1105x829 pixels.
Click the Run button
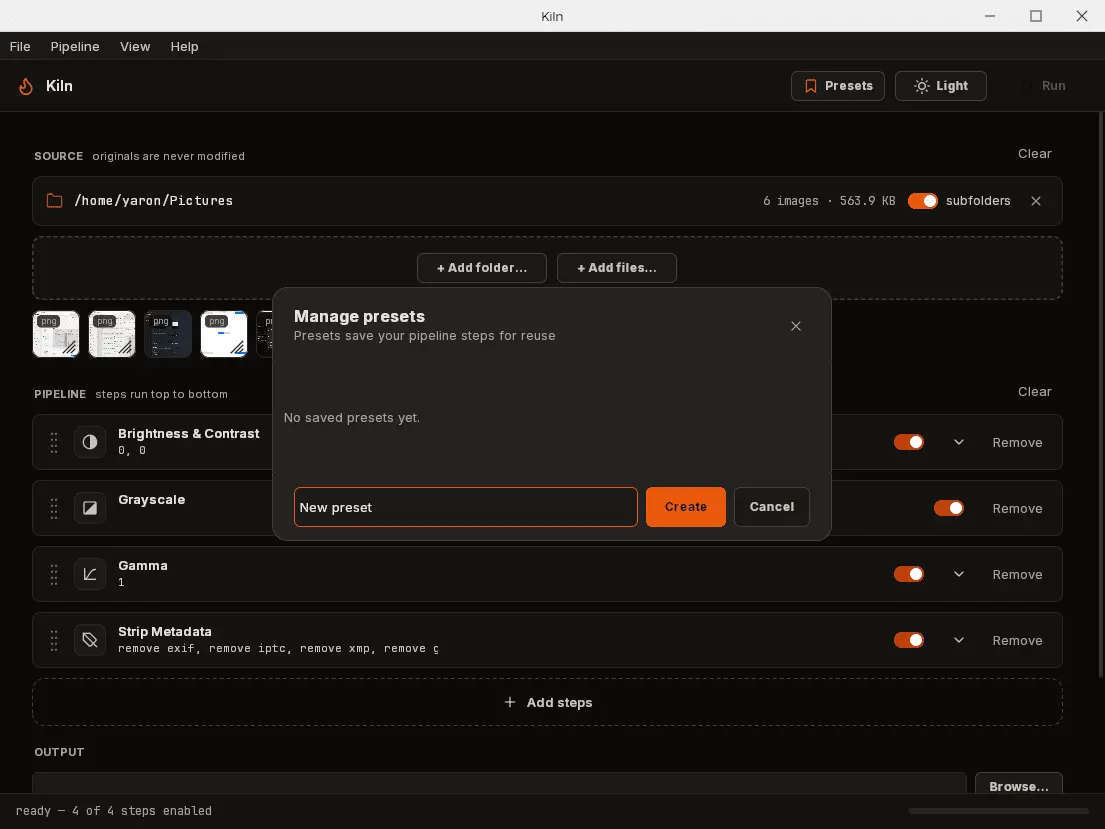(x=1044, y=86)
